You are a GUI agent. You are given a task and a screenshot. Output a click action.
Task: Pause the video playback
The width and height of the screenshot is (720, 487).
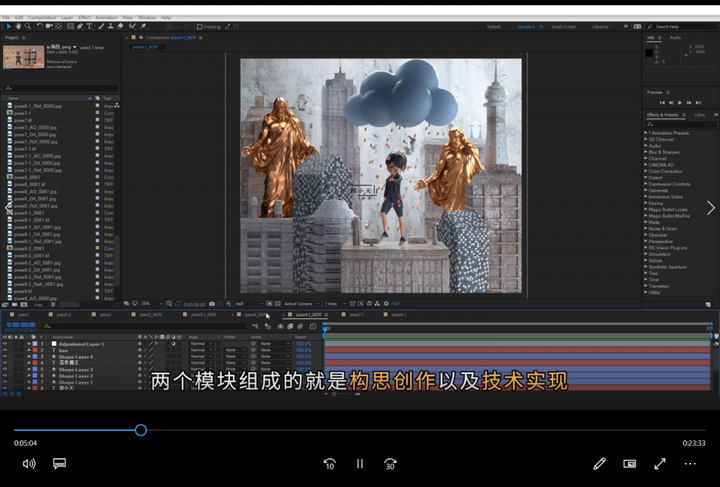[x=360, y=464]
